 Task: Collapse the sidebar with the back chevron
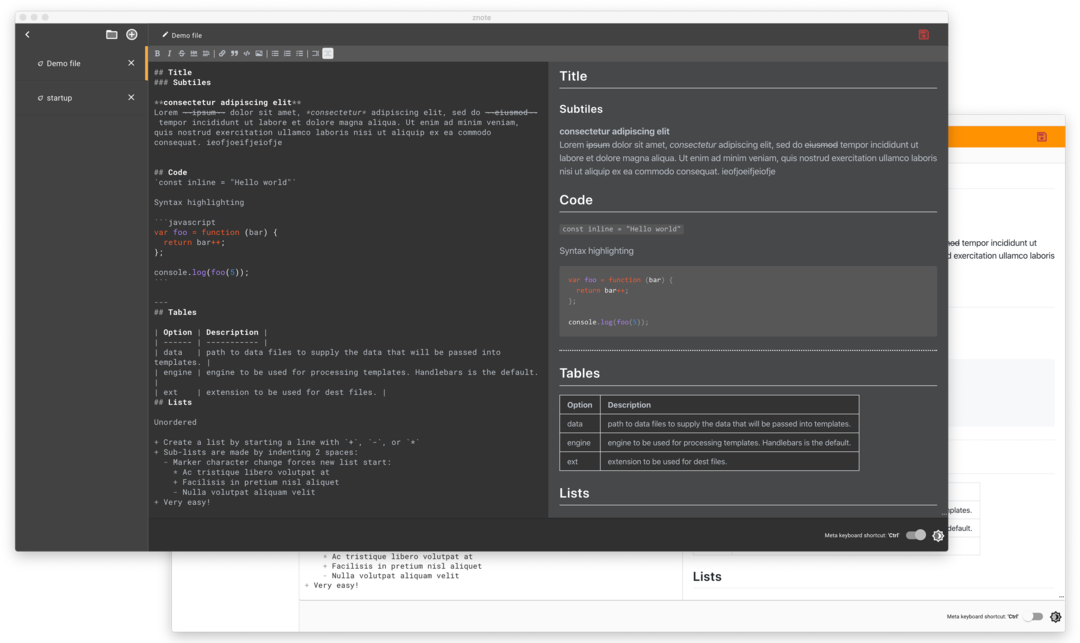click(x=27, y=34)
